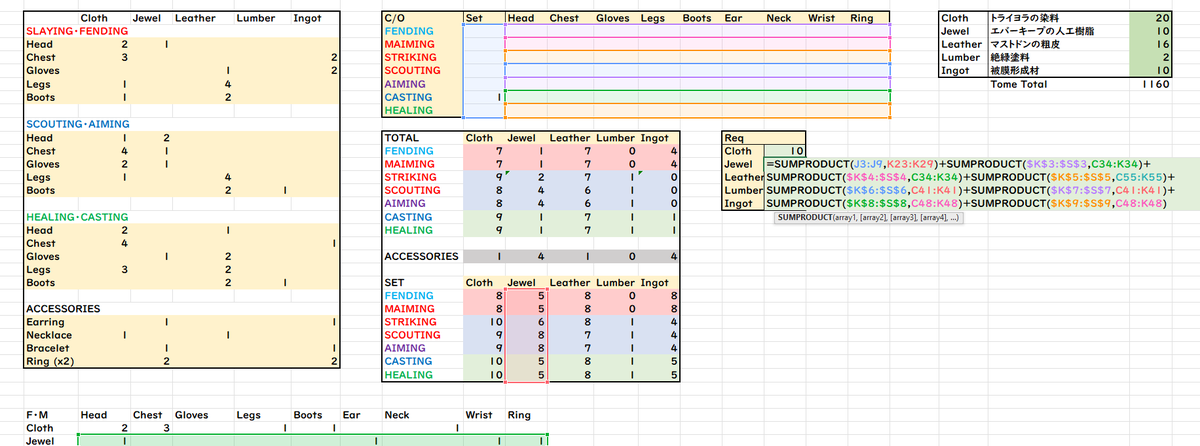This screenshot has width=1200, height=446.
Task: Click the Lumber column header in left table
Action: [257, 18]
